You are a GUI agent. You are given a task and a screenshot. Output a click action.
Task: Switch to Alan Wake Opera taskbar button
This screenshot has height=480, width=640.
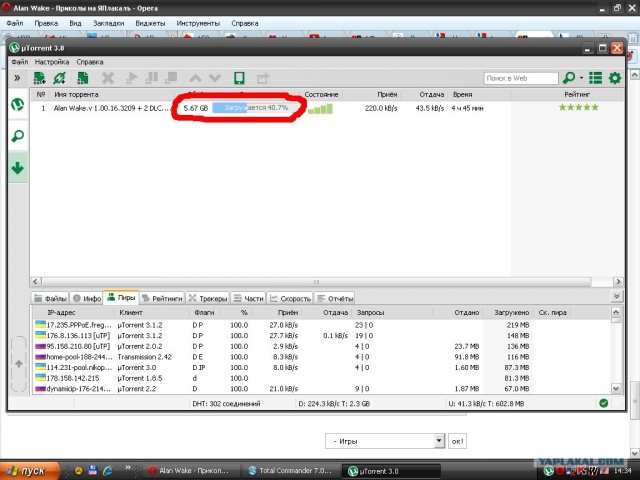(x=190, y=471)
